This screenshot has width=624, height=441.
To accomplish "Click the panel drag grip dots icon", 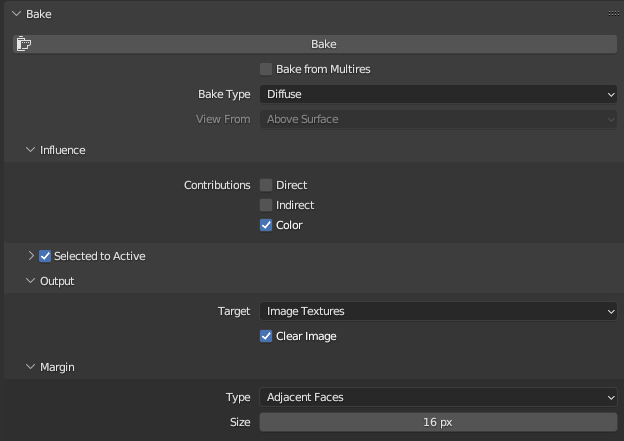I will (x=613, y=14).
